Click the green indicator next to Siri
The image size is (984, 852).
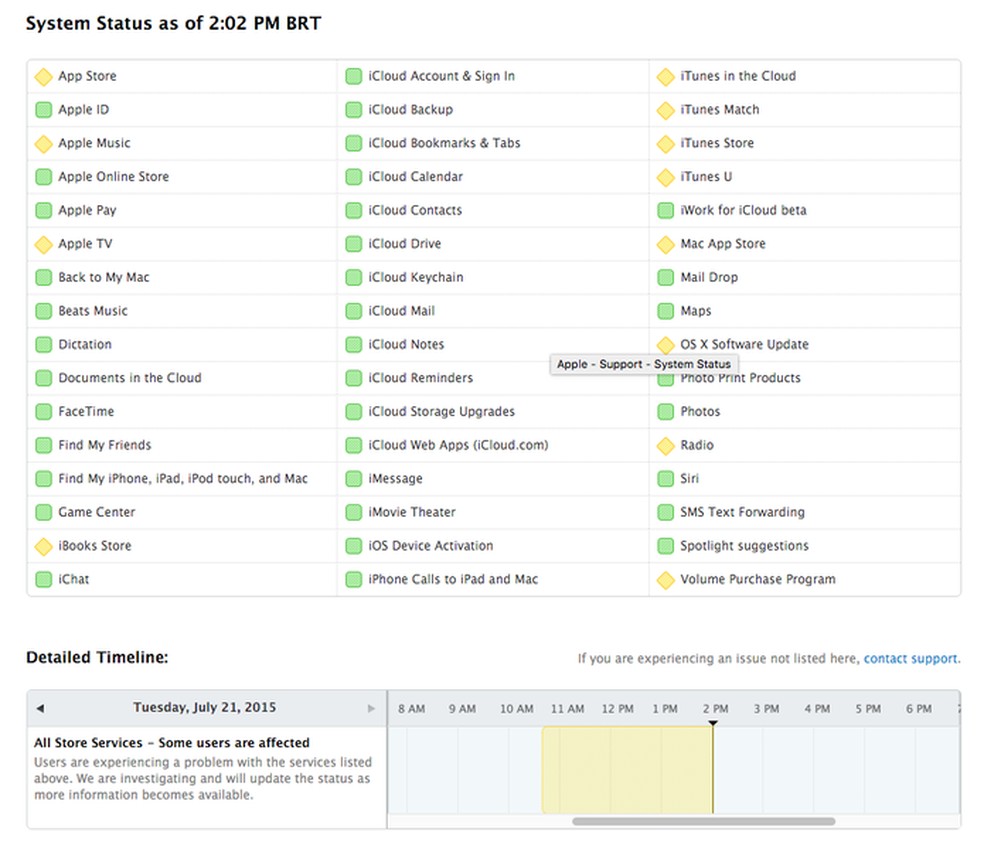tap(665, 478)
